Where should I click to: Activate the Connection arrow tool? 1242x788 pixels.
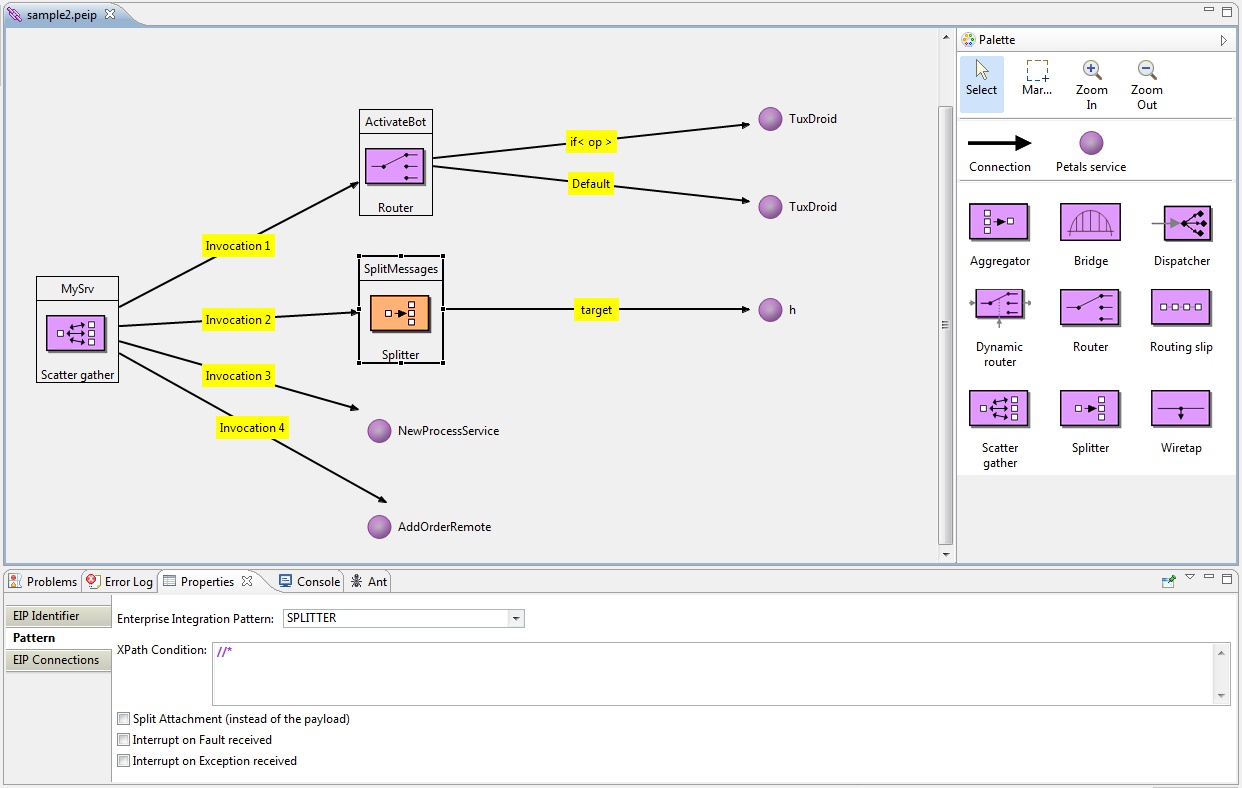(x=999, y=144)
